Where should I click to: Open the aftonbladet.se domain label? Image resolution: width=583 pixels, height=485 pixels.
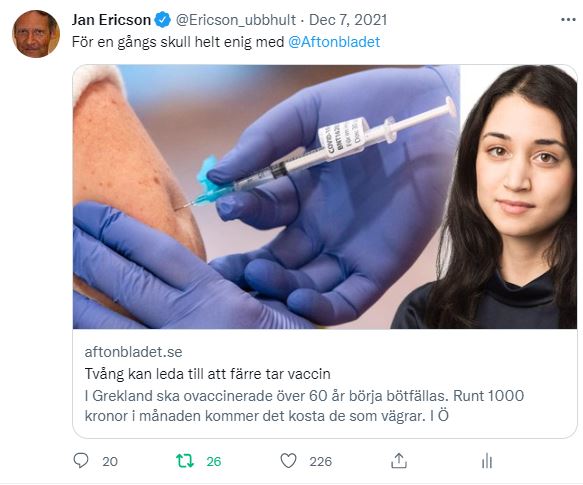point(133,352)
